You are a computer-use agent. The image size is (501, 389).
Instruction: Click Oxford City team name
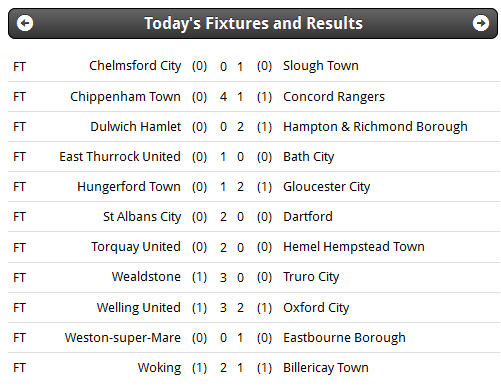pos(316,308)
